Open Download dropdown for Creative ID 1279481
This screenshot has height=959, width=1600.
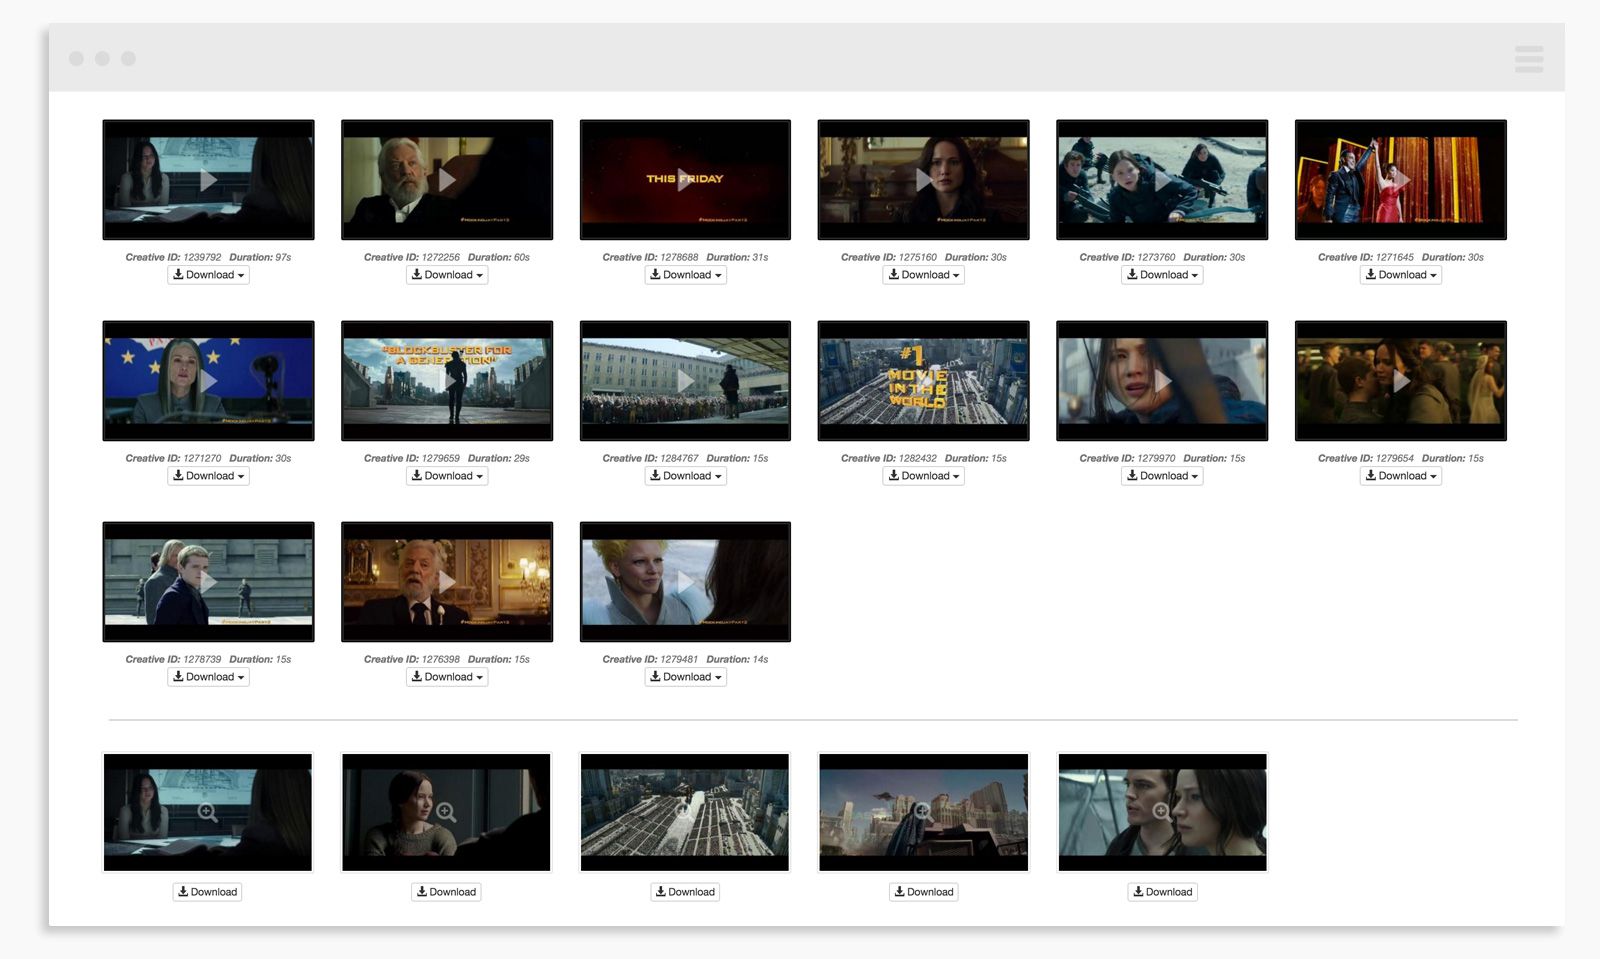685,677
